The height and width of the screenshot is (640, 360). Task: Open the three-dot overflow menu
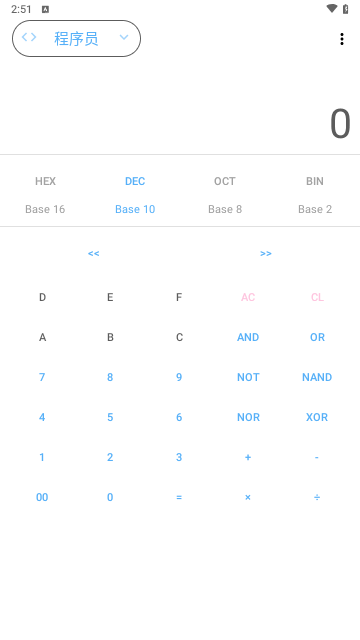pos(342,39)
